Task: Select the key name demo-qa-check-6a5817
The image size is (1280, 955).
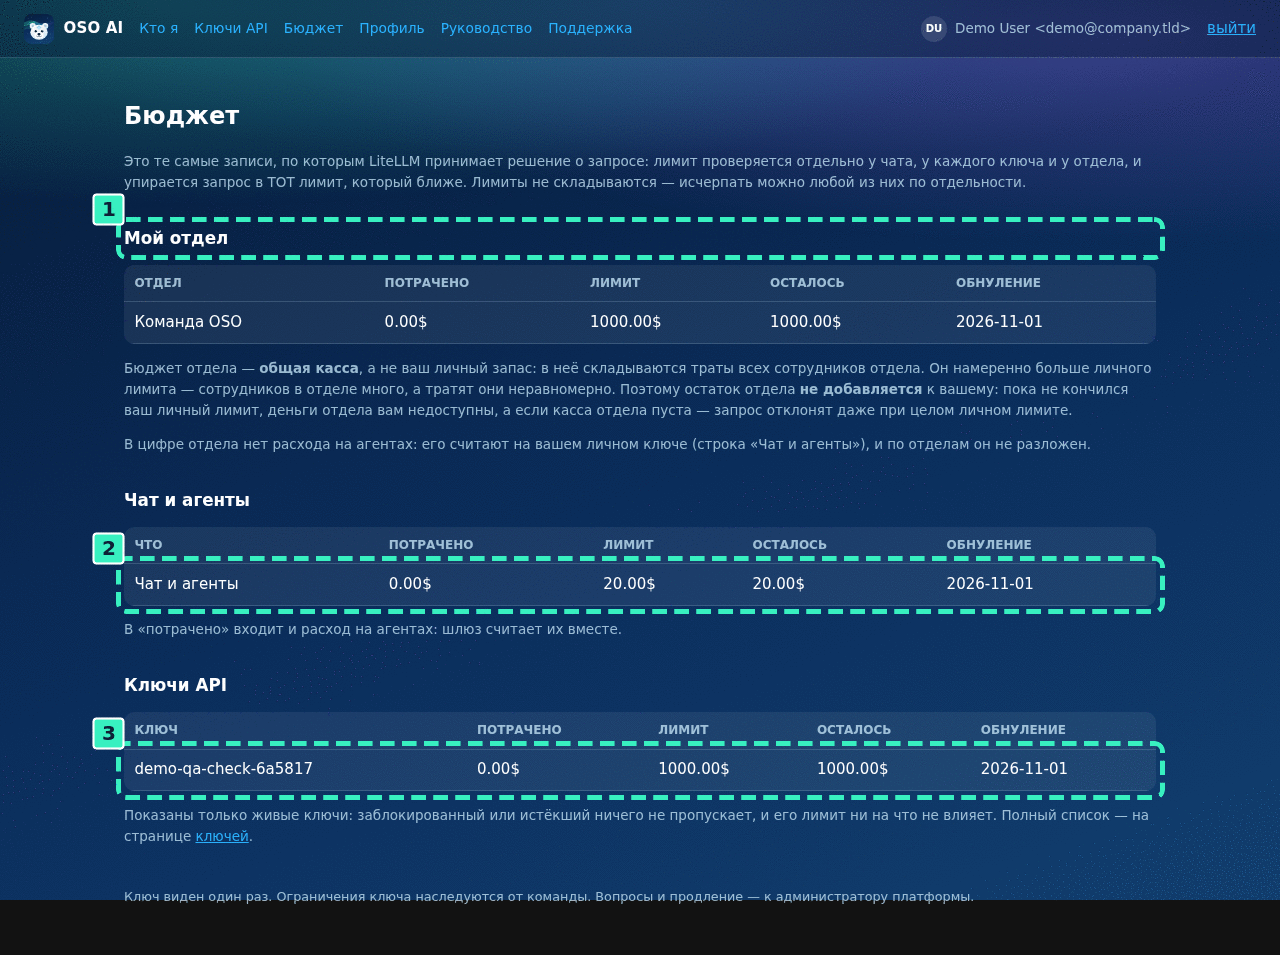Action: click(224, 769)
